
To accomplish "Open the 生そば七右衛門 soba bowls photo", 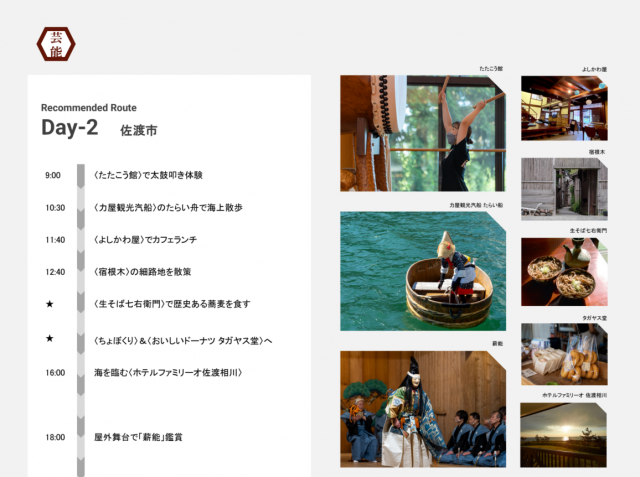I will (564, 272).
